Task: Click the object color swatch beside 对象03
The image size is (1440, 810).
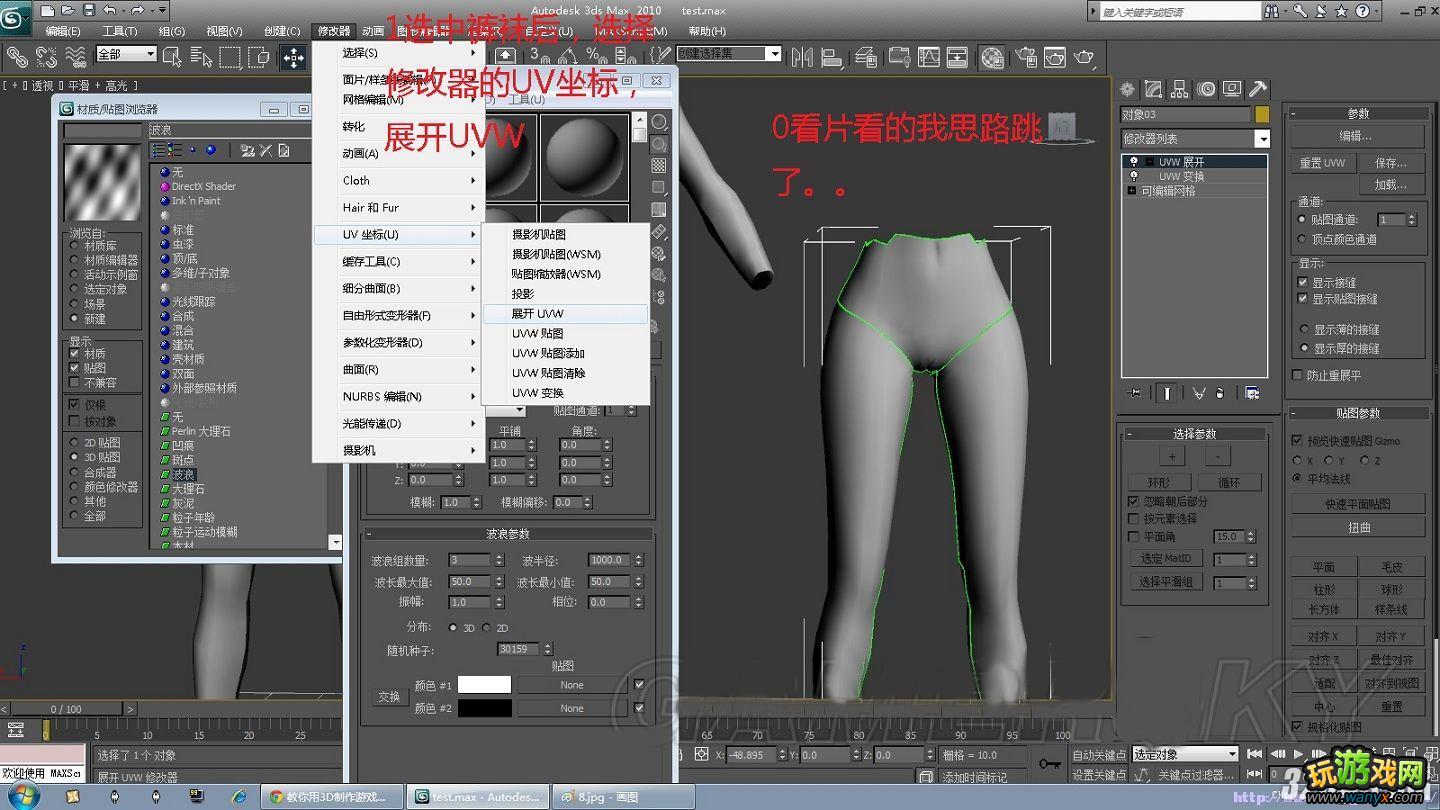Action: (1262, 115)
